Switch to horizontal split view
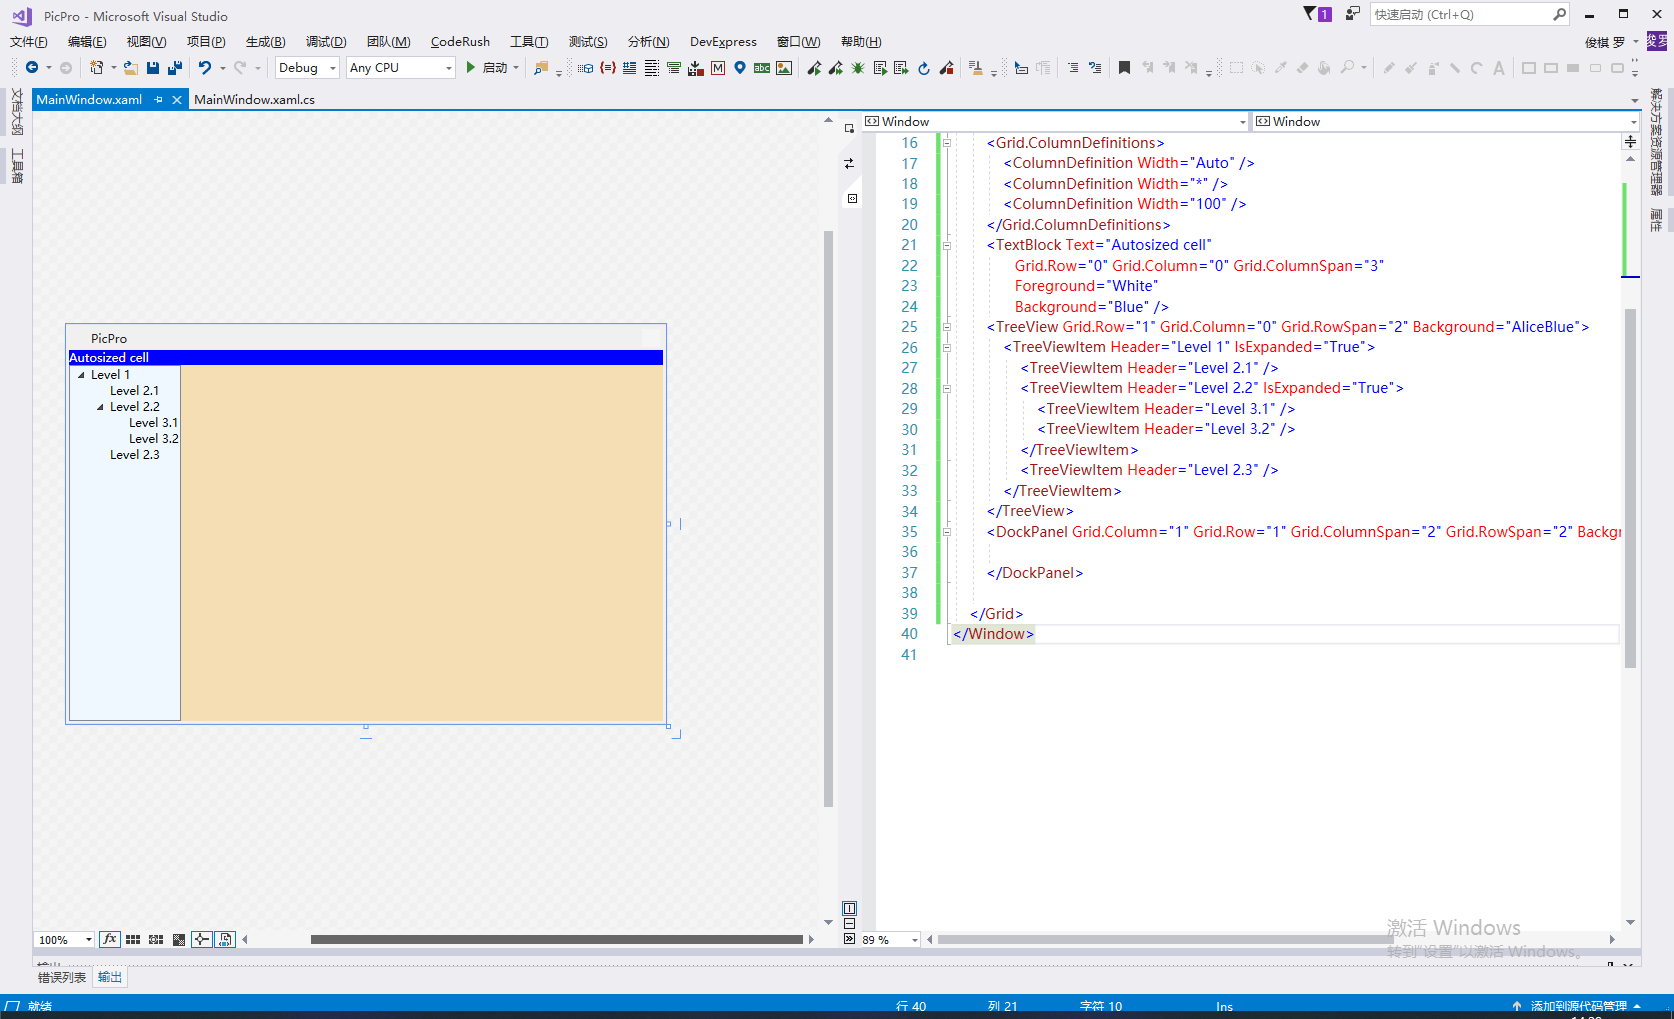The image size is (1674, 1019). click(849, 924)
